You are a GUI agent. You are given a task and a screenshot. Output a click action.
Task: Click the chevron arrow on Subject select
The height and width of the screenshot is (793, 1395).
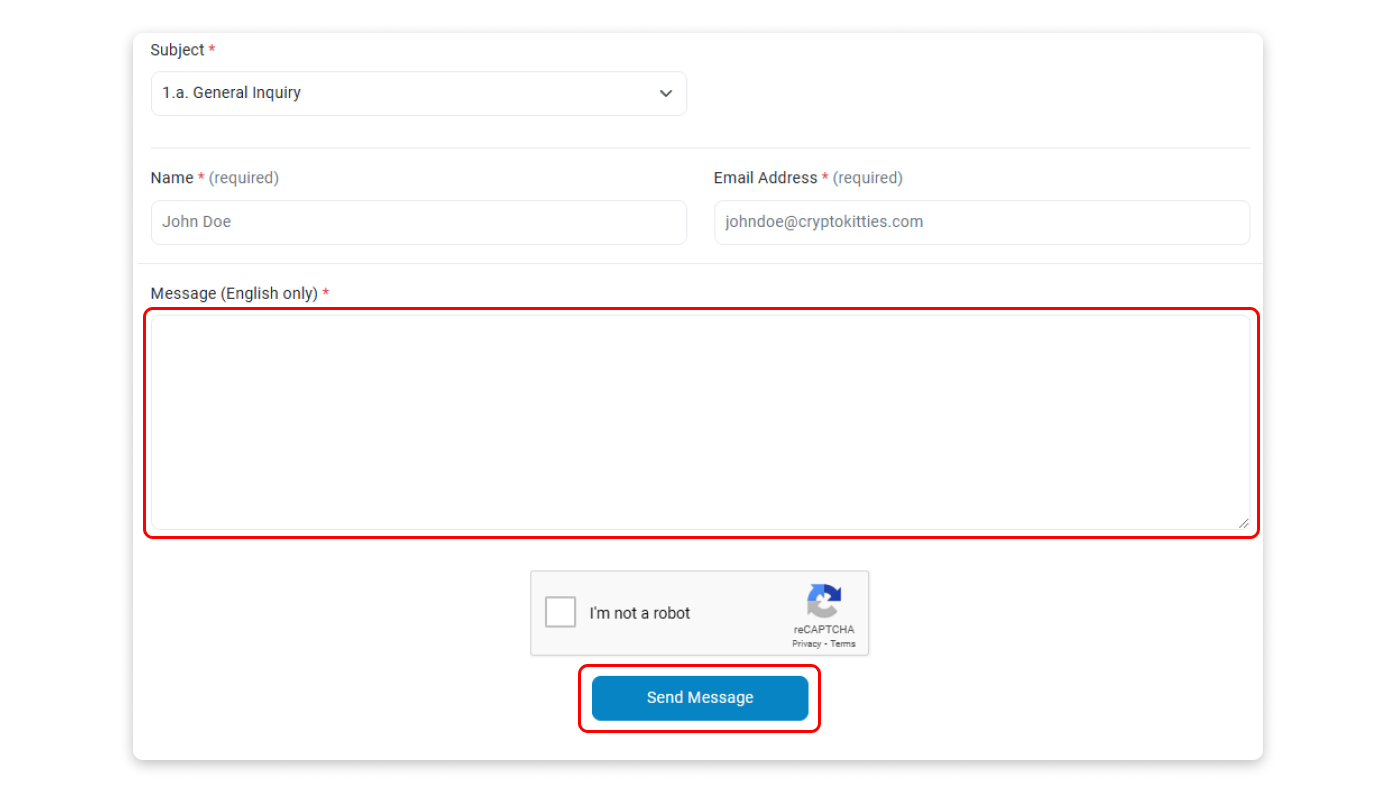666,93
